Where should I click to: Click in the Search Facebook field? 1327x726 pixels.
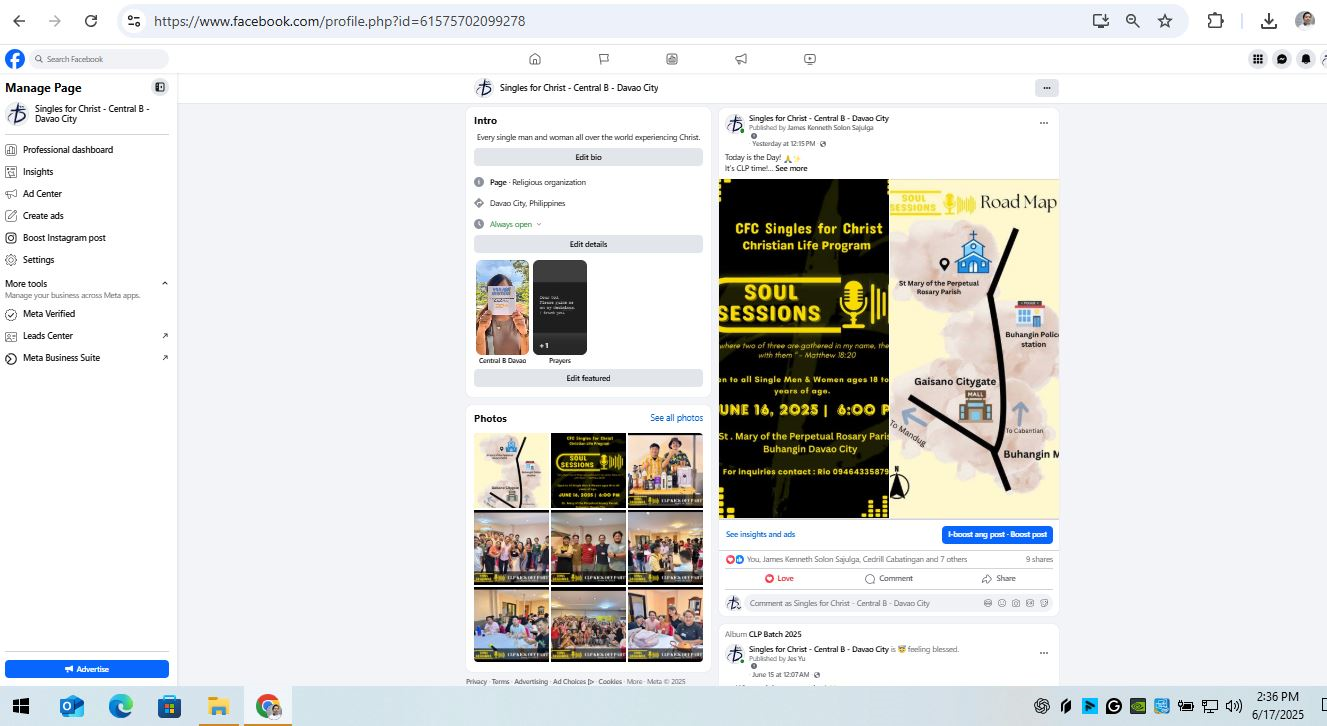[99, 59]
